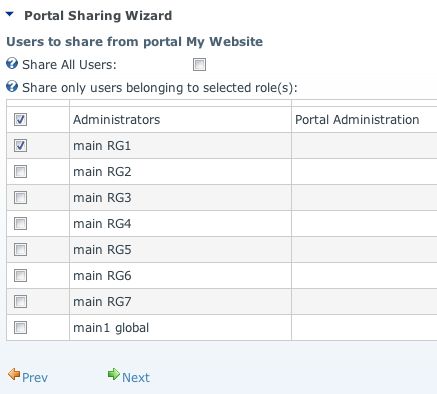
Task: Click the orange Prev arrow icon
Action: pos(14,375)
